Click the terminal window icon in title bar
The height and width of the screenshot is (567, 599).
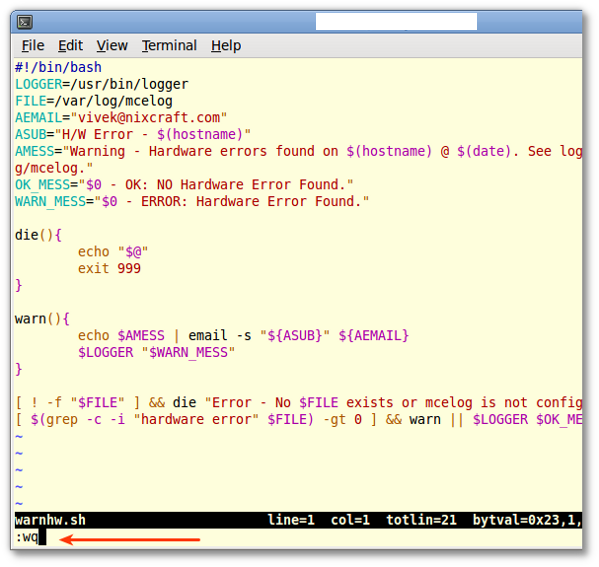point(25,22)
